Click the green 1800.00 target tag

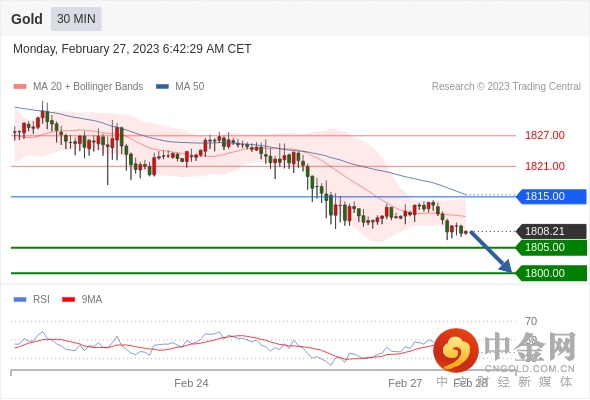[551, 273]
